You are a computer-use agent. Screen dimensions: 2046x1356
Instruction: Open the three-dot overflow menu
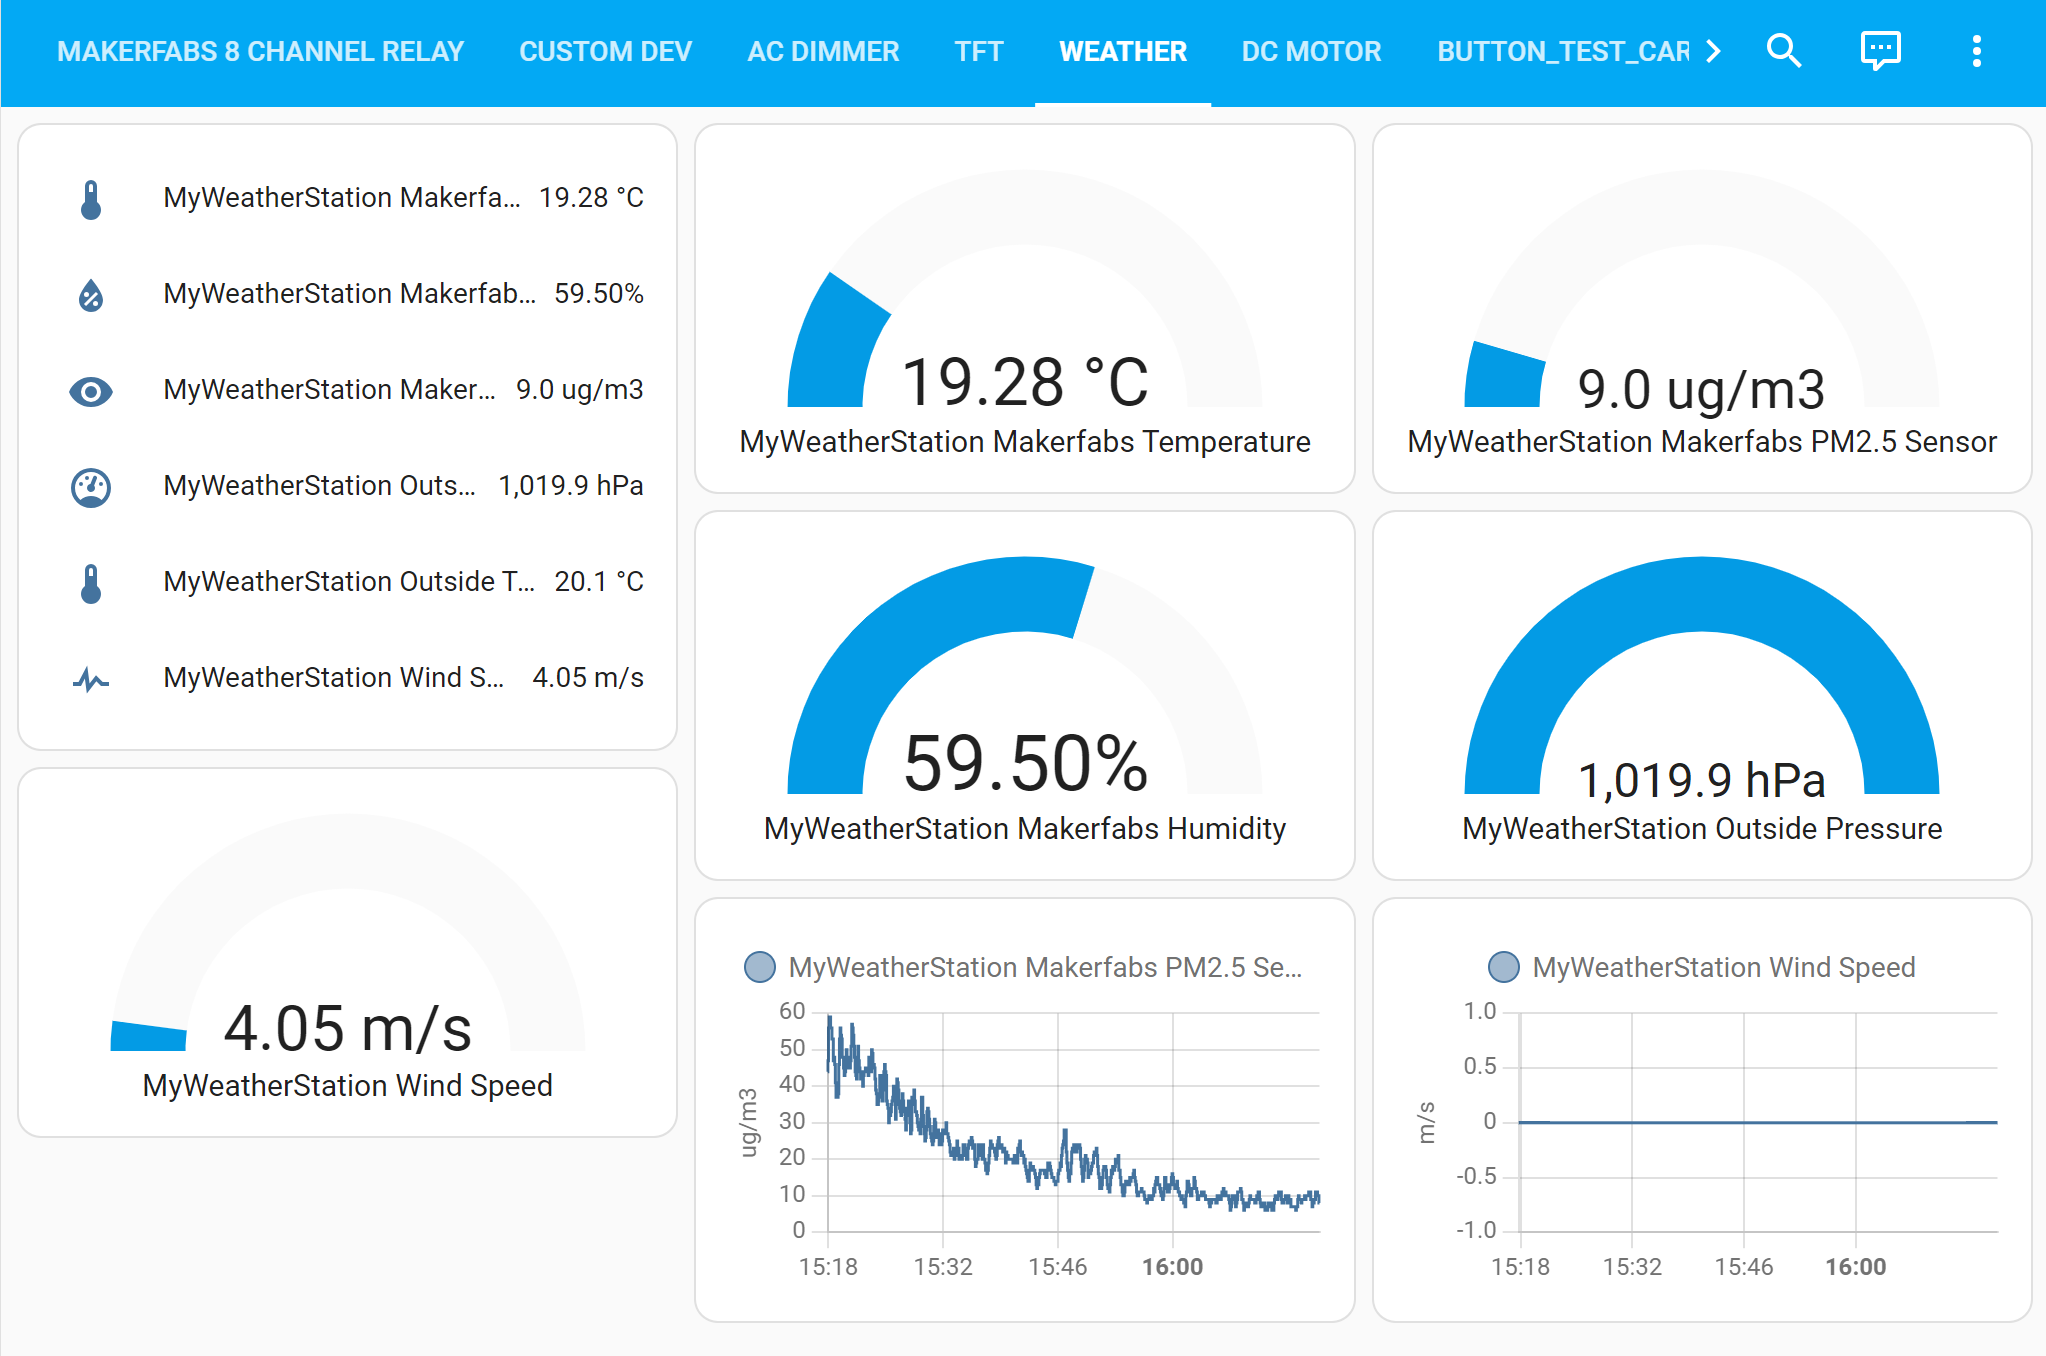click(x=1976, y=51)
